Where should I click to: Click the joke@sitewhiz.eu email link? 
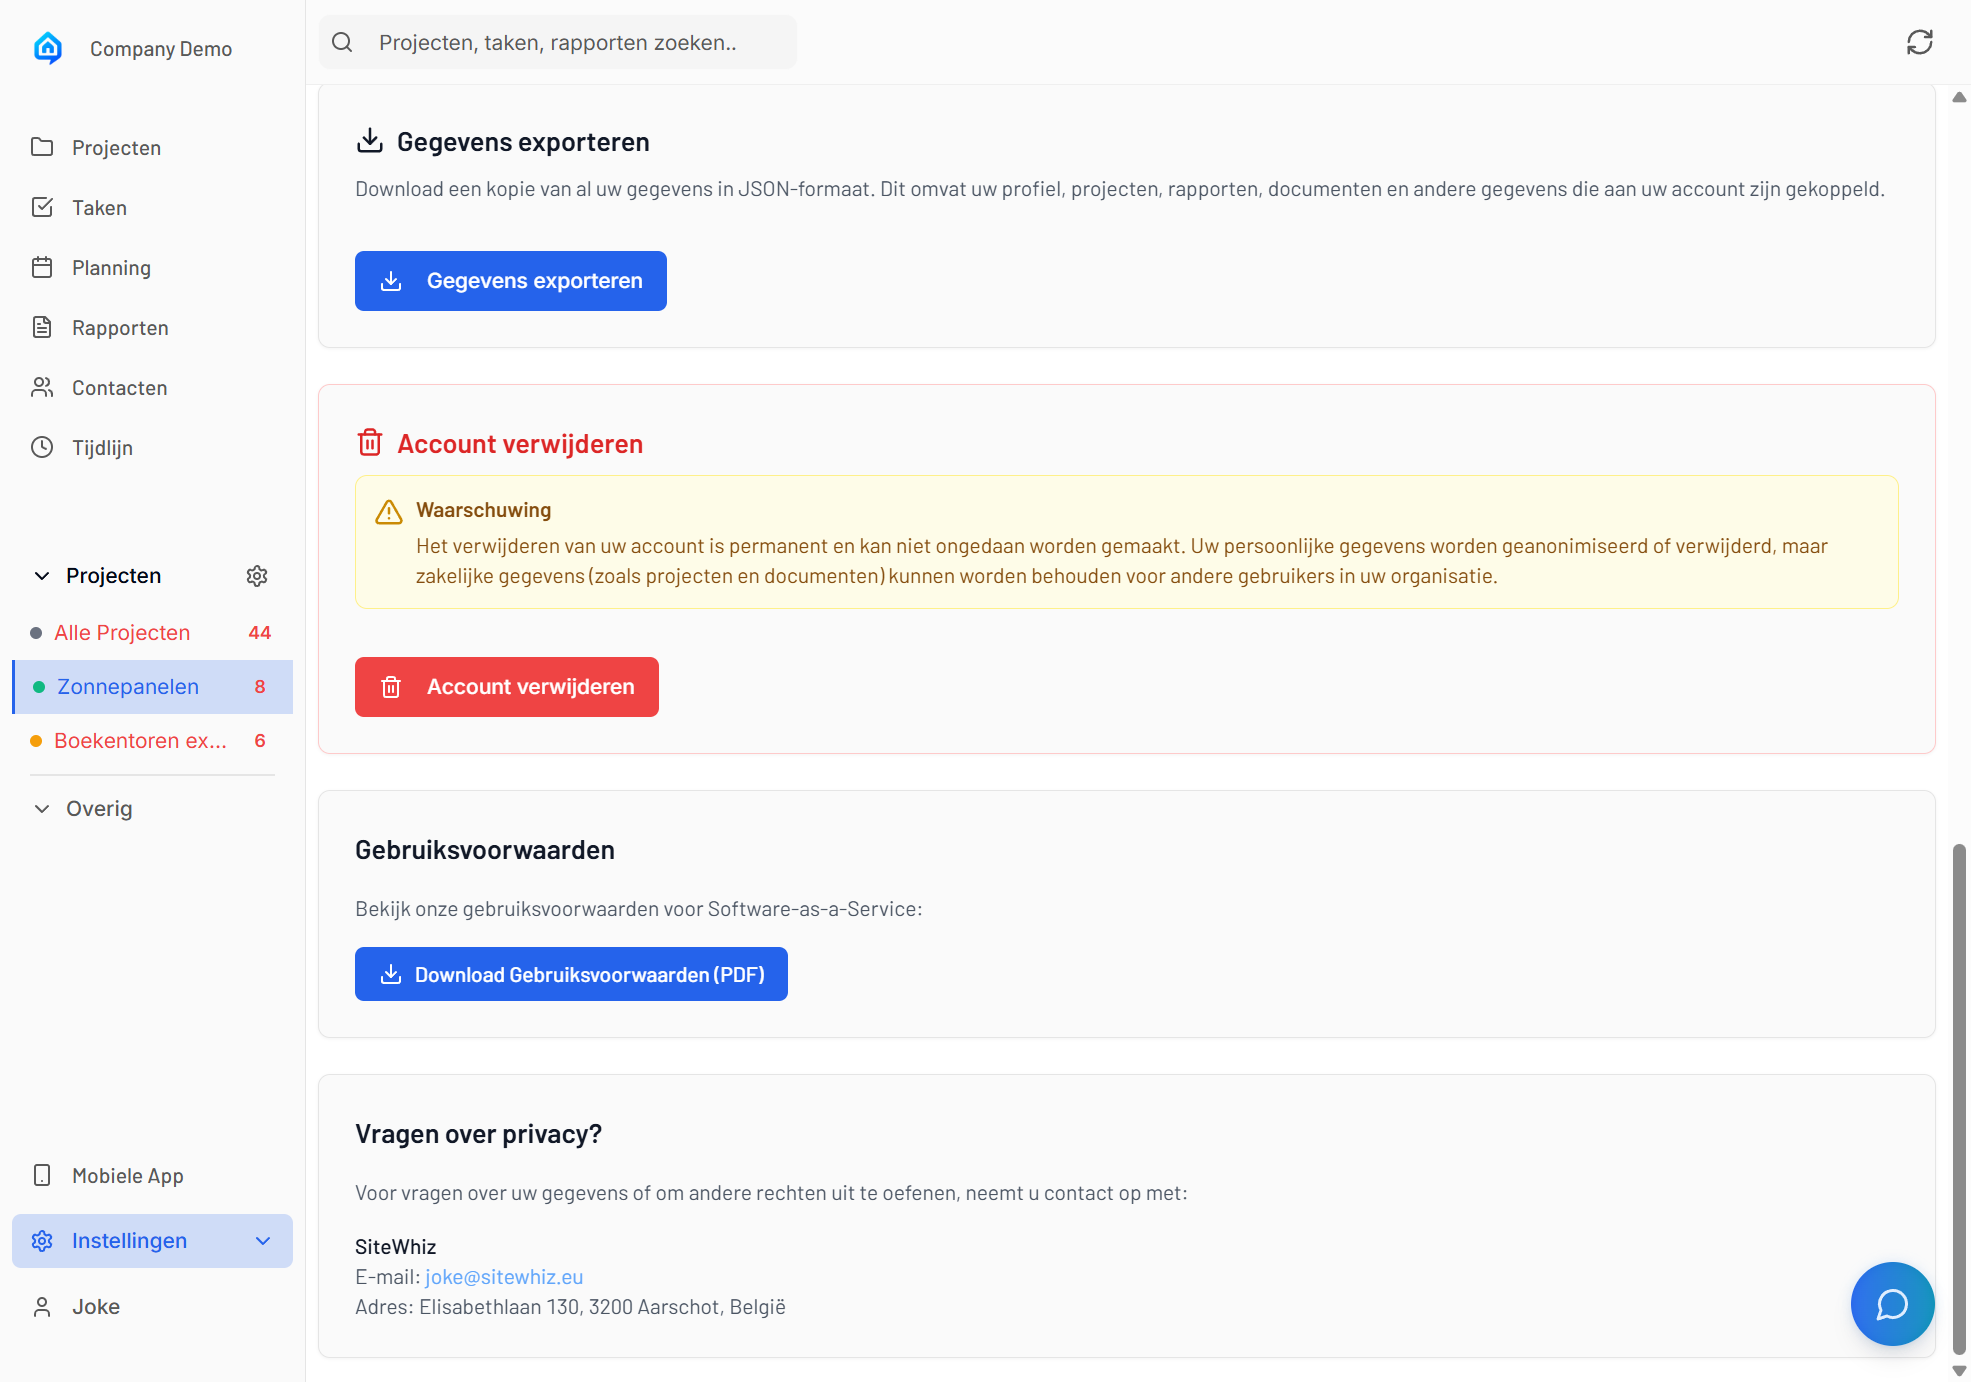click(x=504, y=1277)
